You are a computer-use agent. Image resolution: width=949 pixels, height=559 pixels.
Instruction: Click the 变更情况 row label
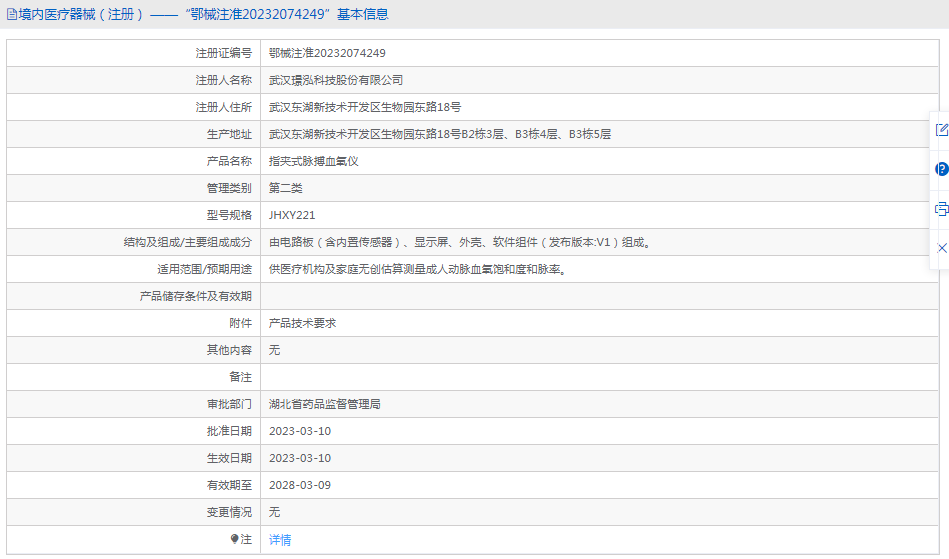coord(229,512)
